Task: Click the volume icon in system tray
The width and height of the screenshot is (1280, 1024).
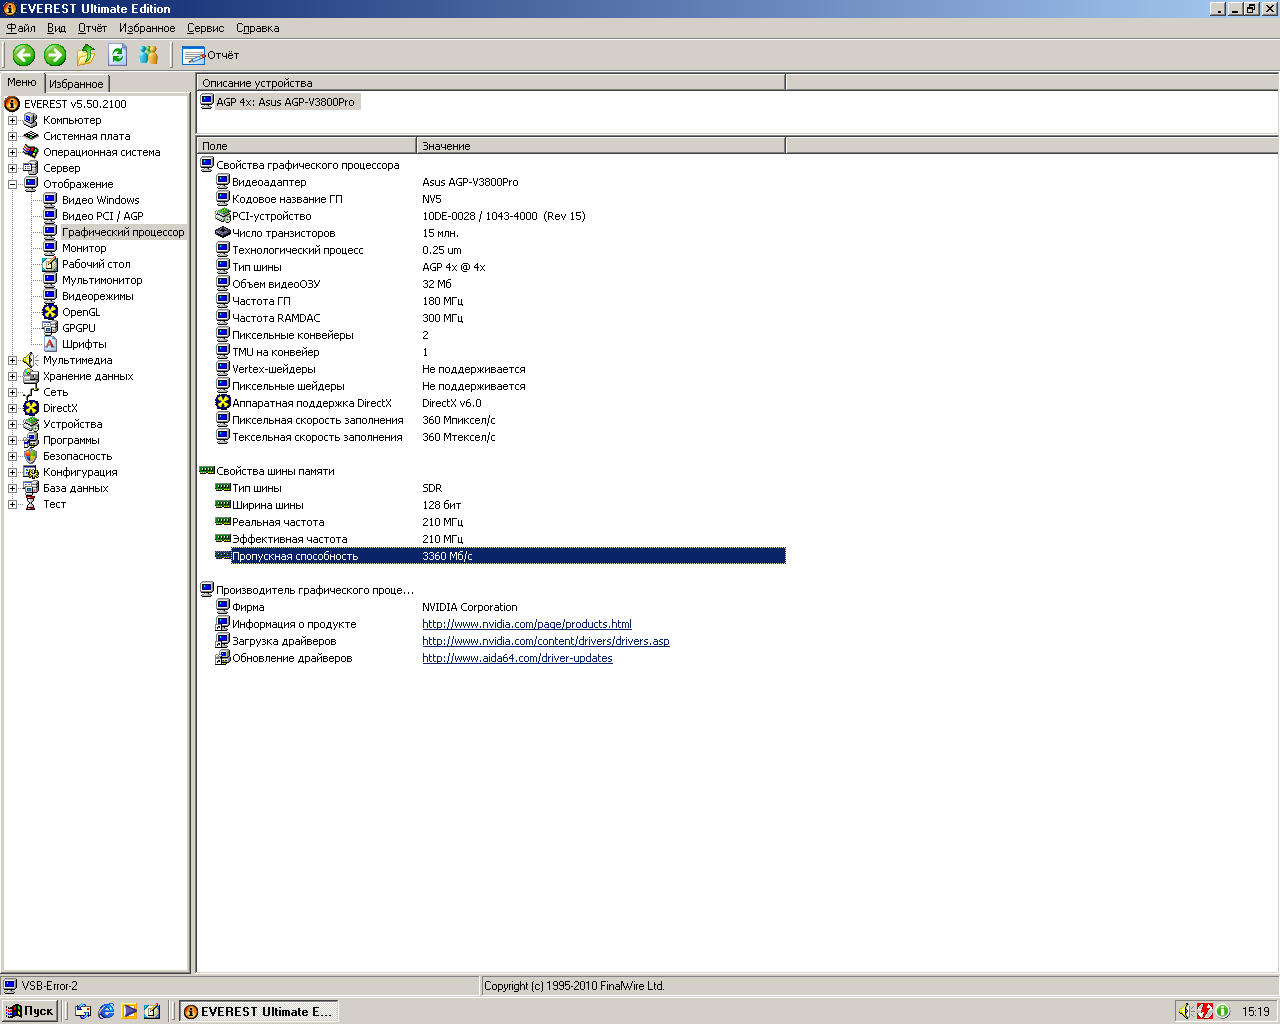Action: click(1185, 1011)
